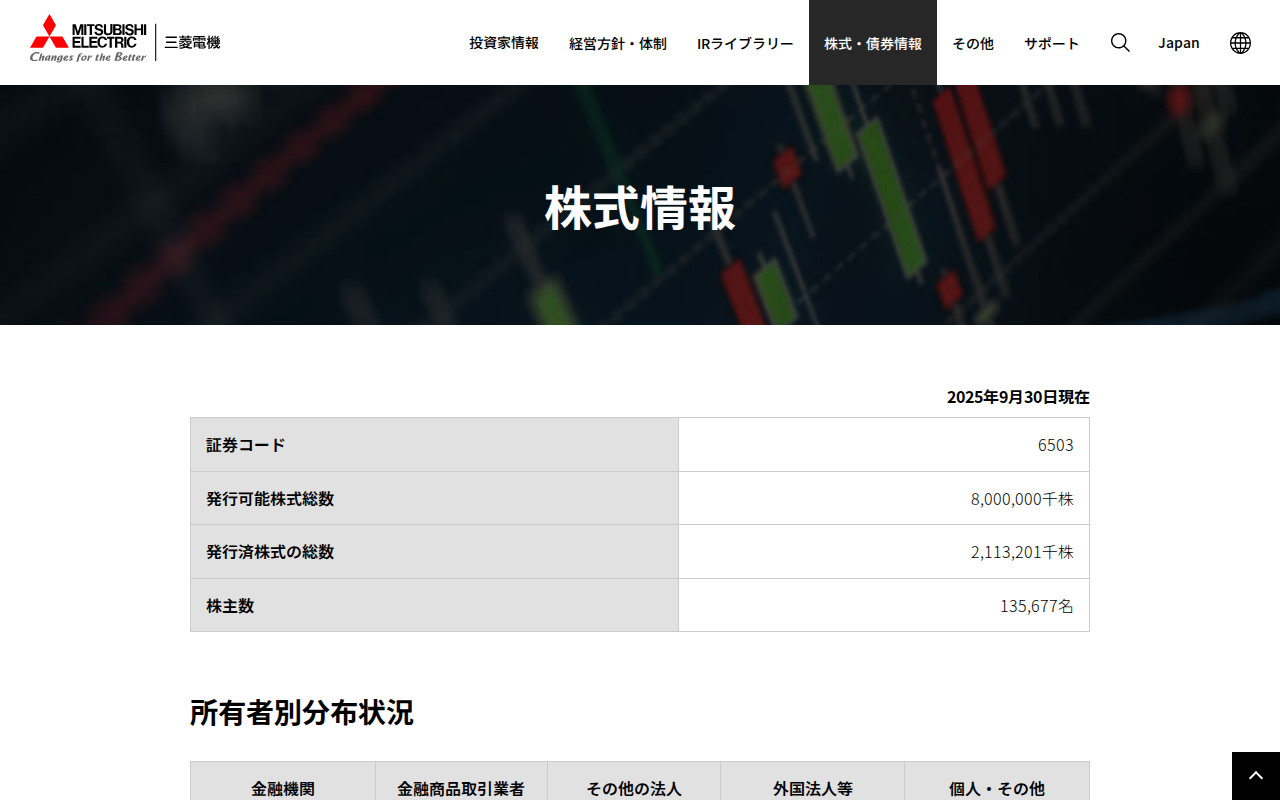Image resolution: width=1280 pixels, height=800 pixels.
Task: Click the 株式情報 page heading
Action: click(640, 208)
